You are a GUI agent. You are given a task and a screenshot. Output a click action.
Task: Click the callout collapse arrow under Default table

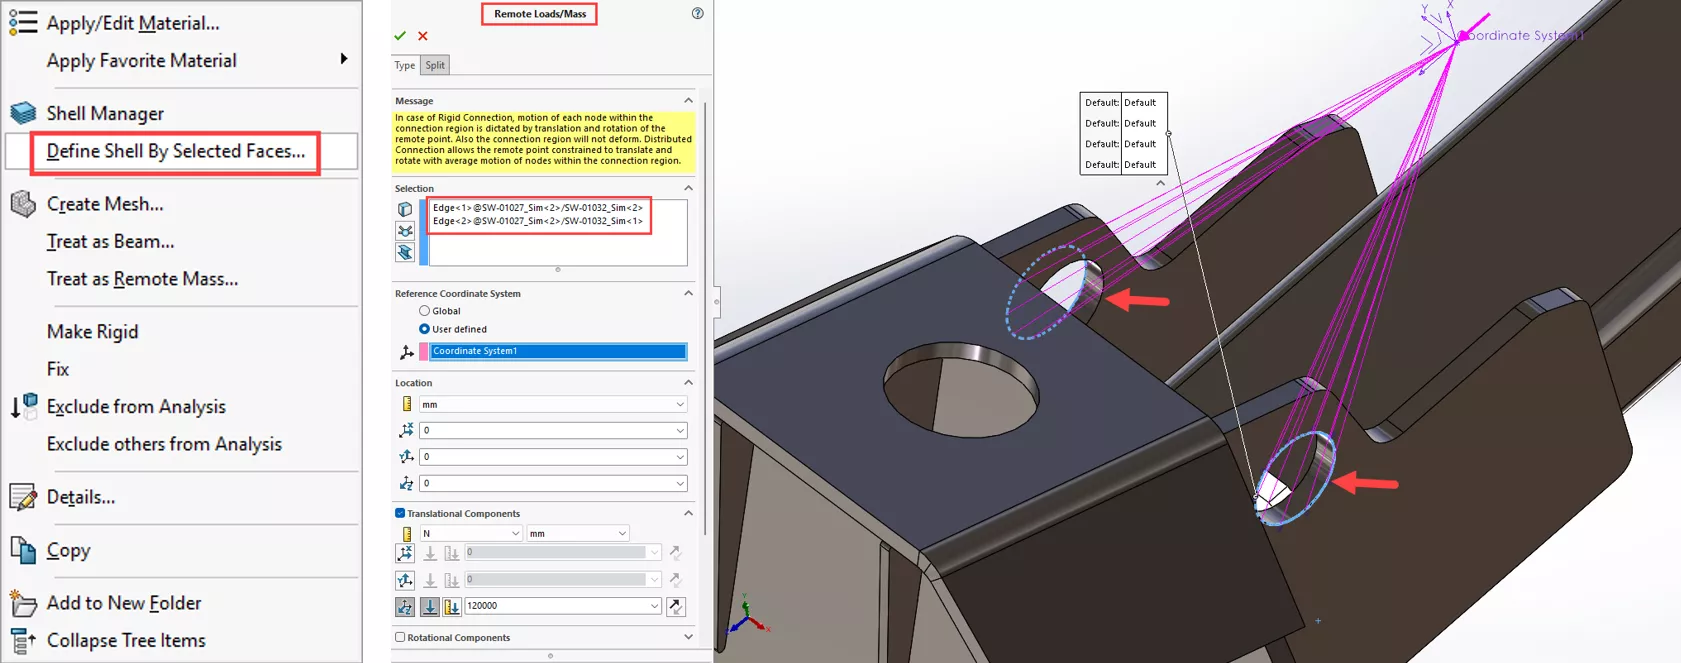click(1160, 183)
